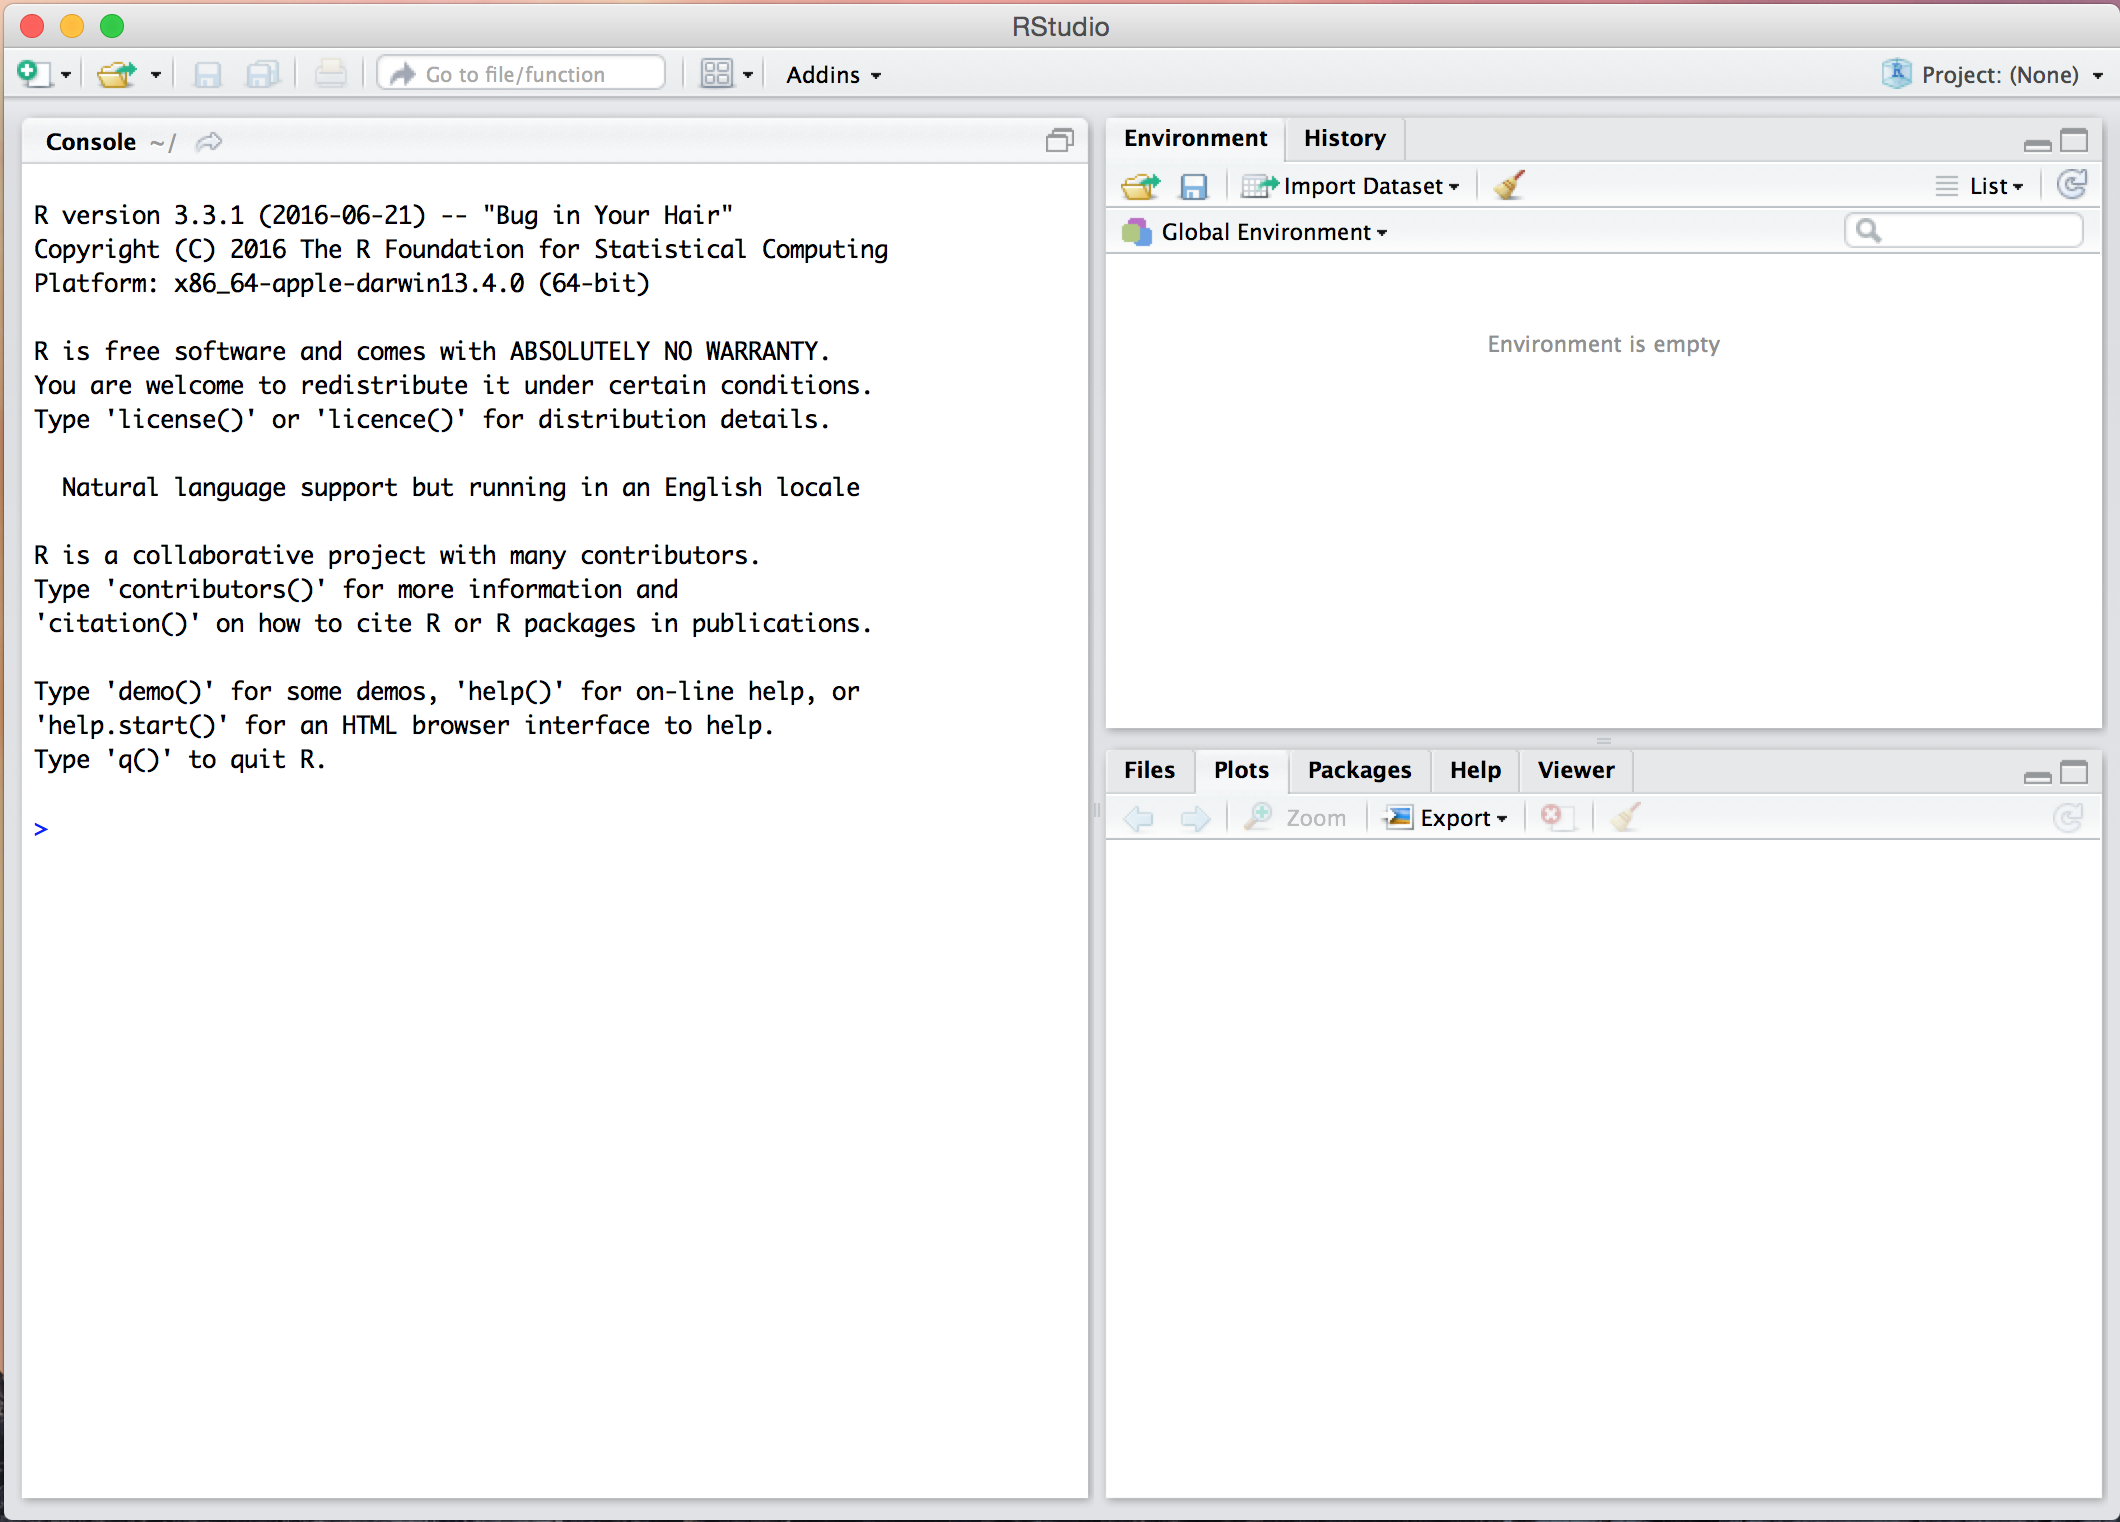The image size is (2120, 1522).
Task: Click the load workspace icon in Environment
Action: click(x=1140, y=186)
